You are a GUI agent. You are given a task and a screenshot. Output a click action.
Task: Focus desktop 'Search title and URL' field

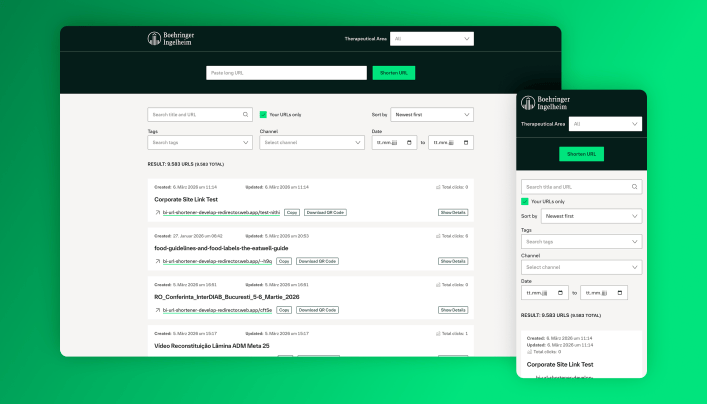(200, 115)
